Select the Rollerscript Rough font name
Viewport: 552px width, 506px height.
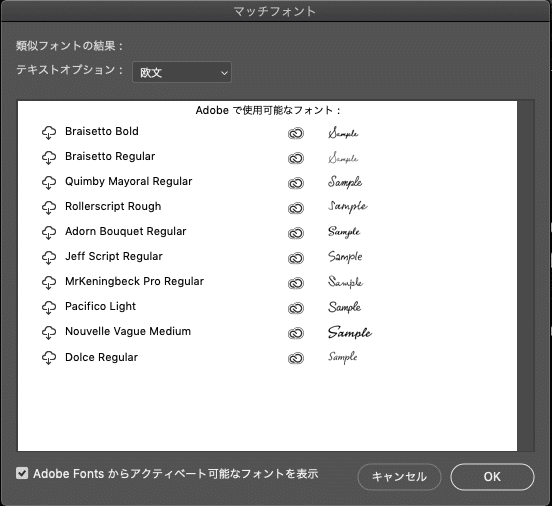[x=113, y=207]
